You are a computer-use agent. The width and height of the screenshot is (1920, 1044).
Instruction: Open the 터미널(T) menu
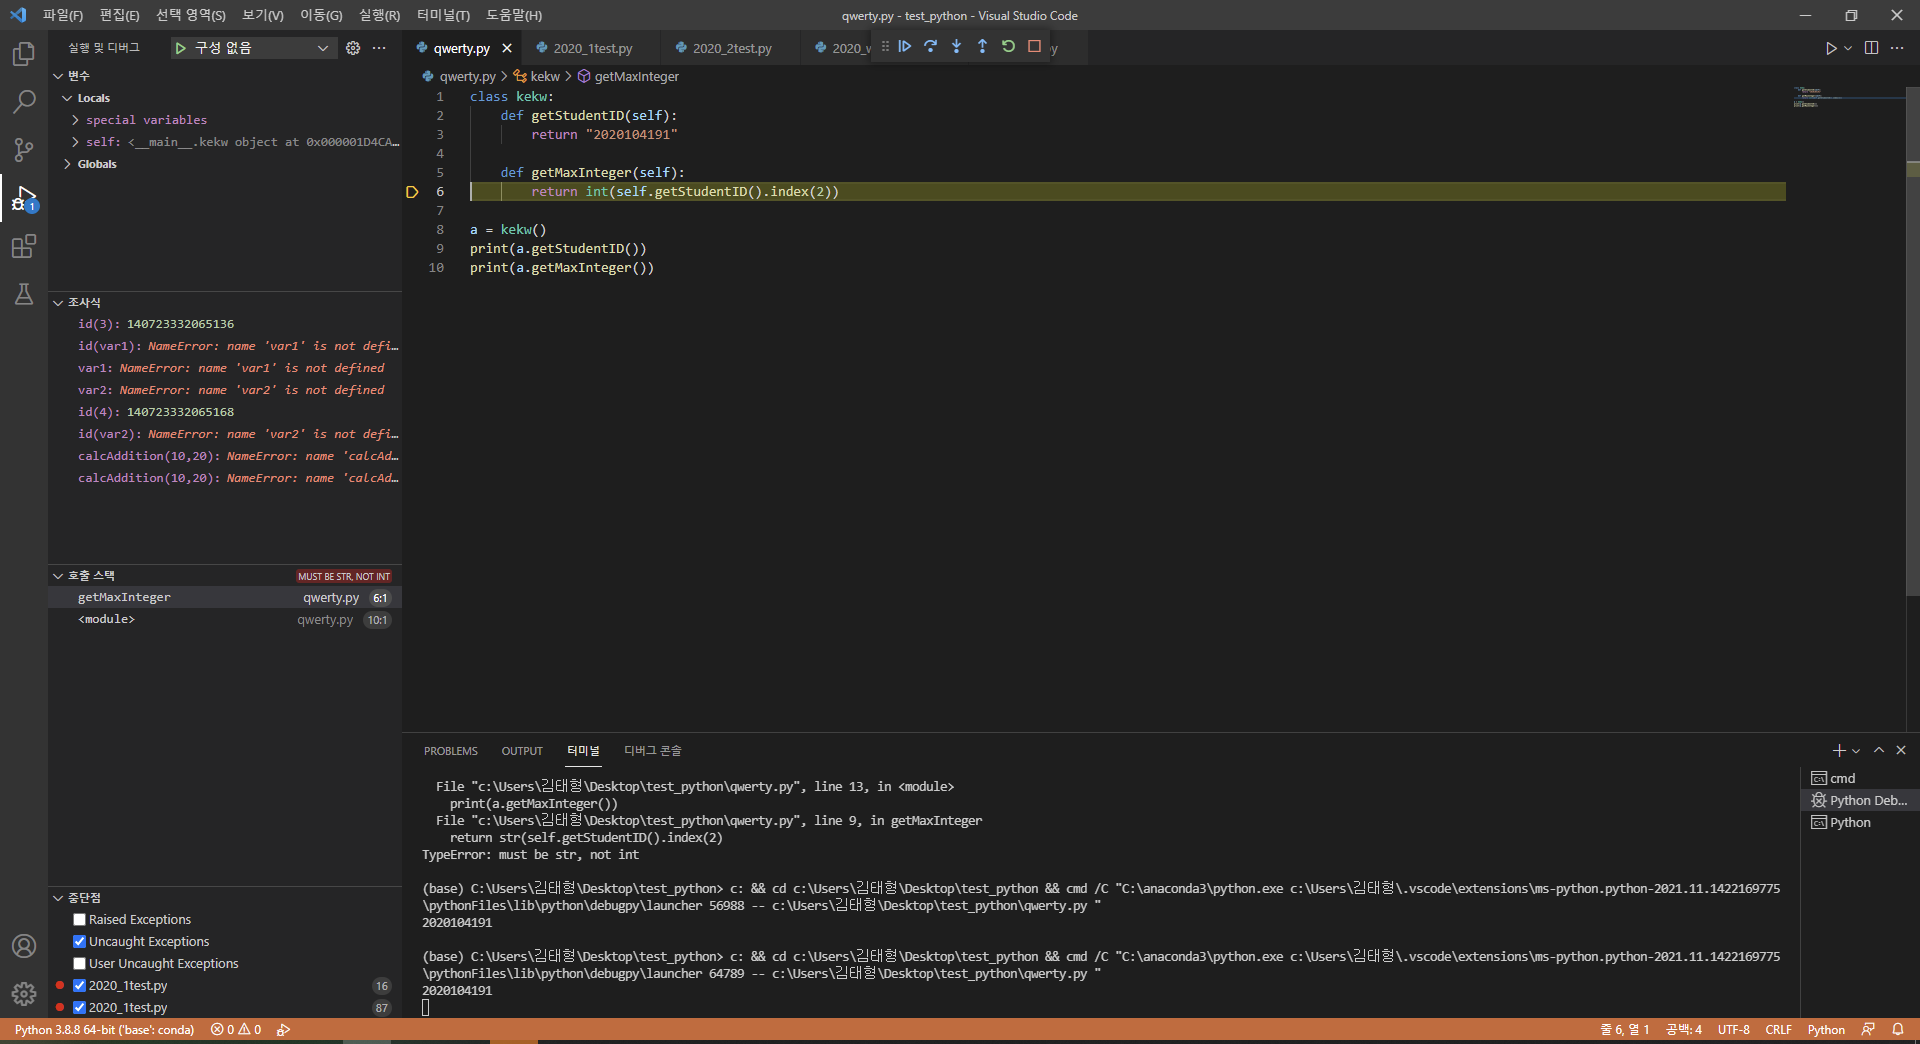tap(443, 15)
